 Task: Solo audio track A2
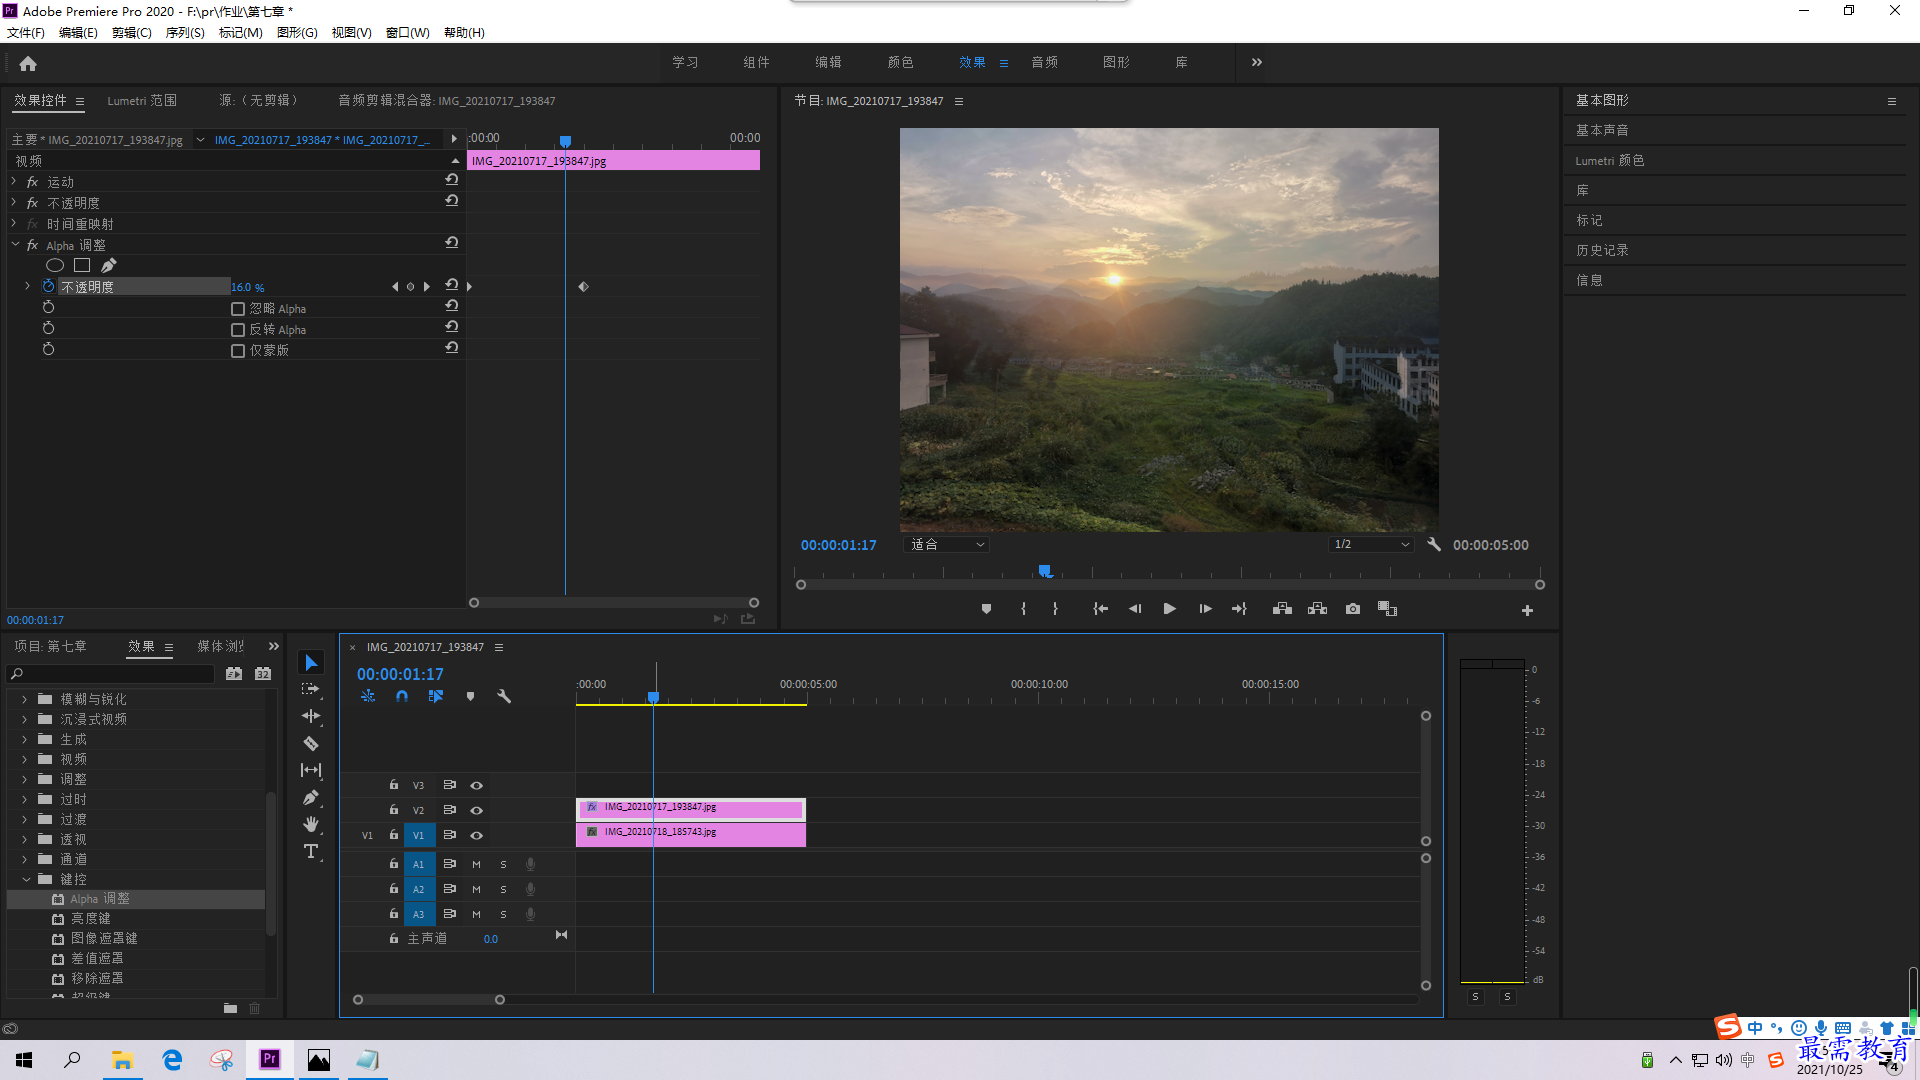click(503, 890)
